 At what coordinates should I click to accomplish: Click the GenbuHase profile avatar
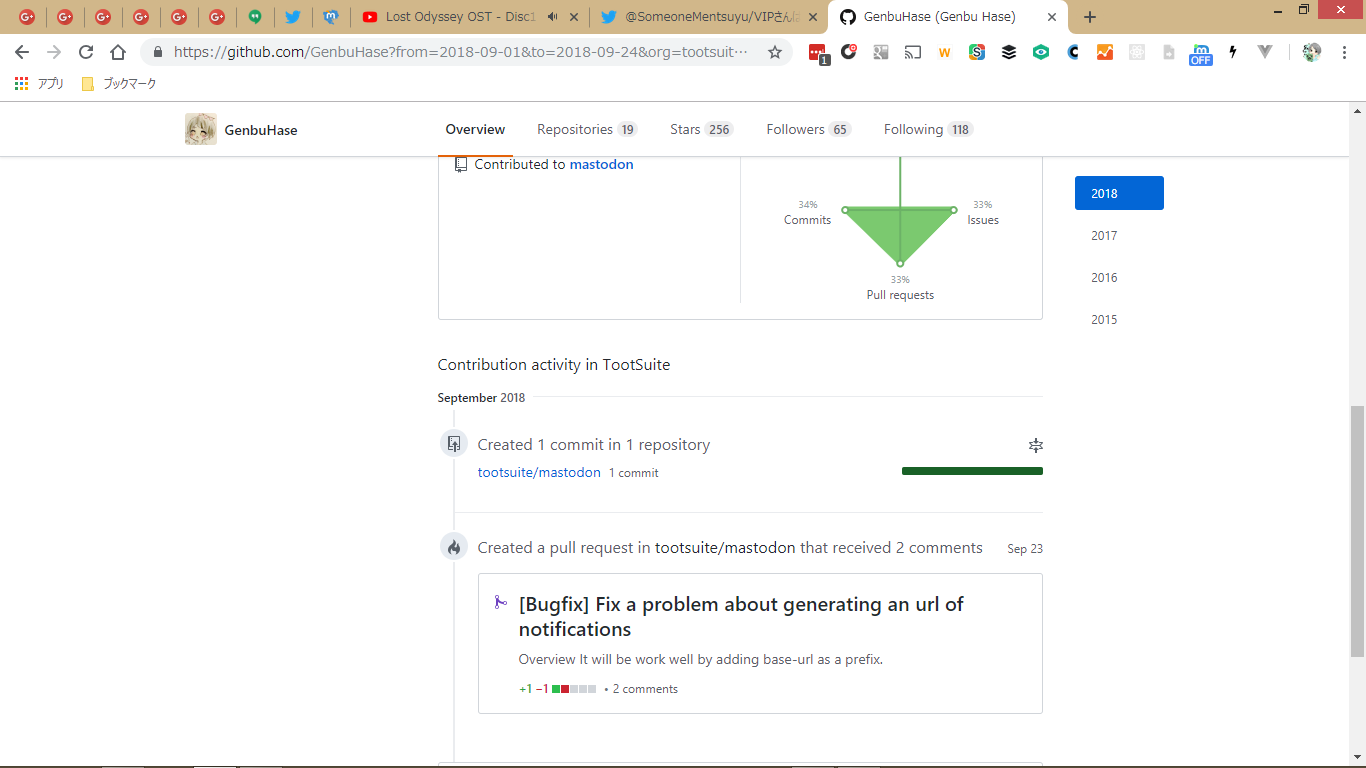point(201,130)
